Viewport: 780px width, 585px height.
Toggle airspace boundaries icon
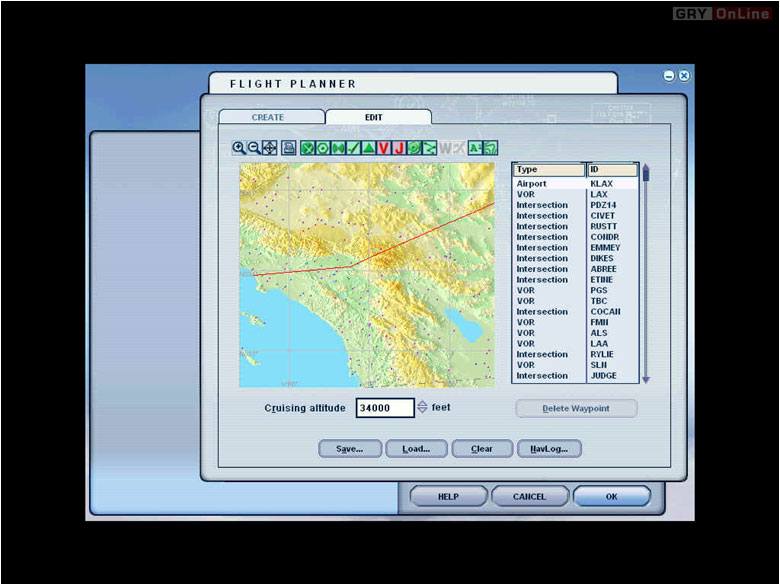pos(414,148)
